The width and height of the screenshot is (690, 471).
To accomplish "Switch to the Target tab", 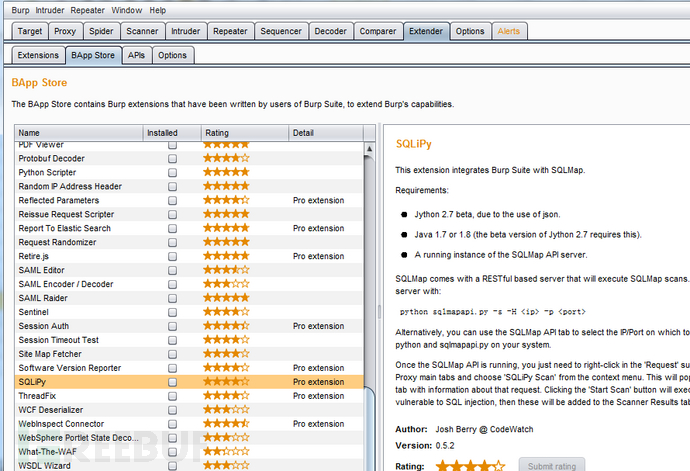I will [x=30, y=31].
